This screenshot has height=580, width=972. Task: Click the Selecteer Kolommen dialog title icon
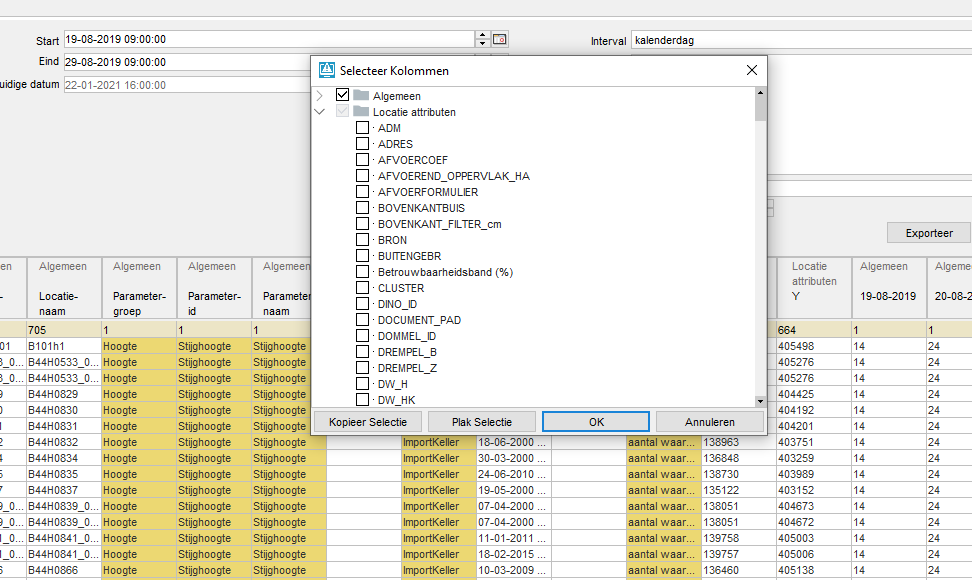[327, 70]
